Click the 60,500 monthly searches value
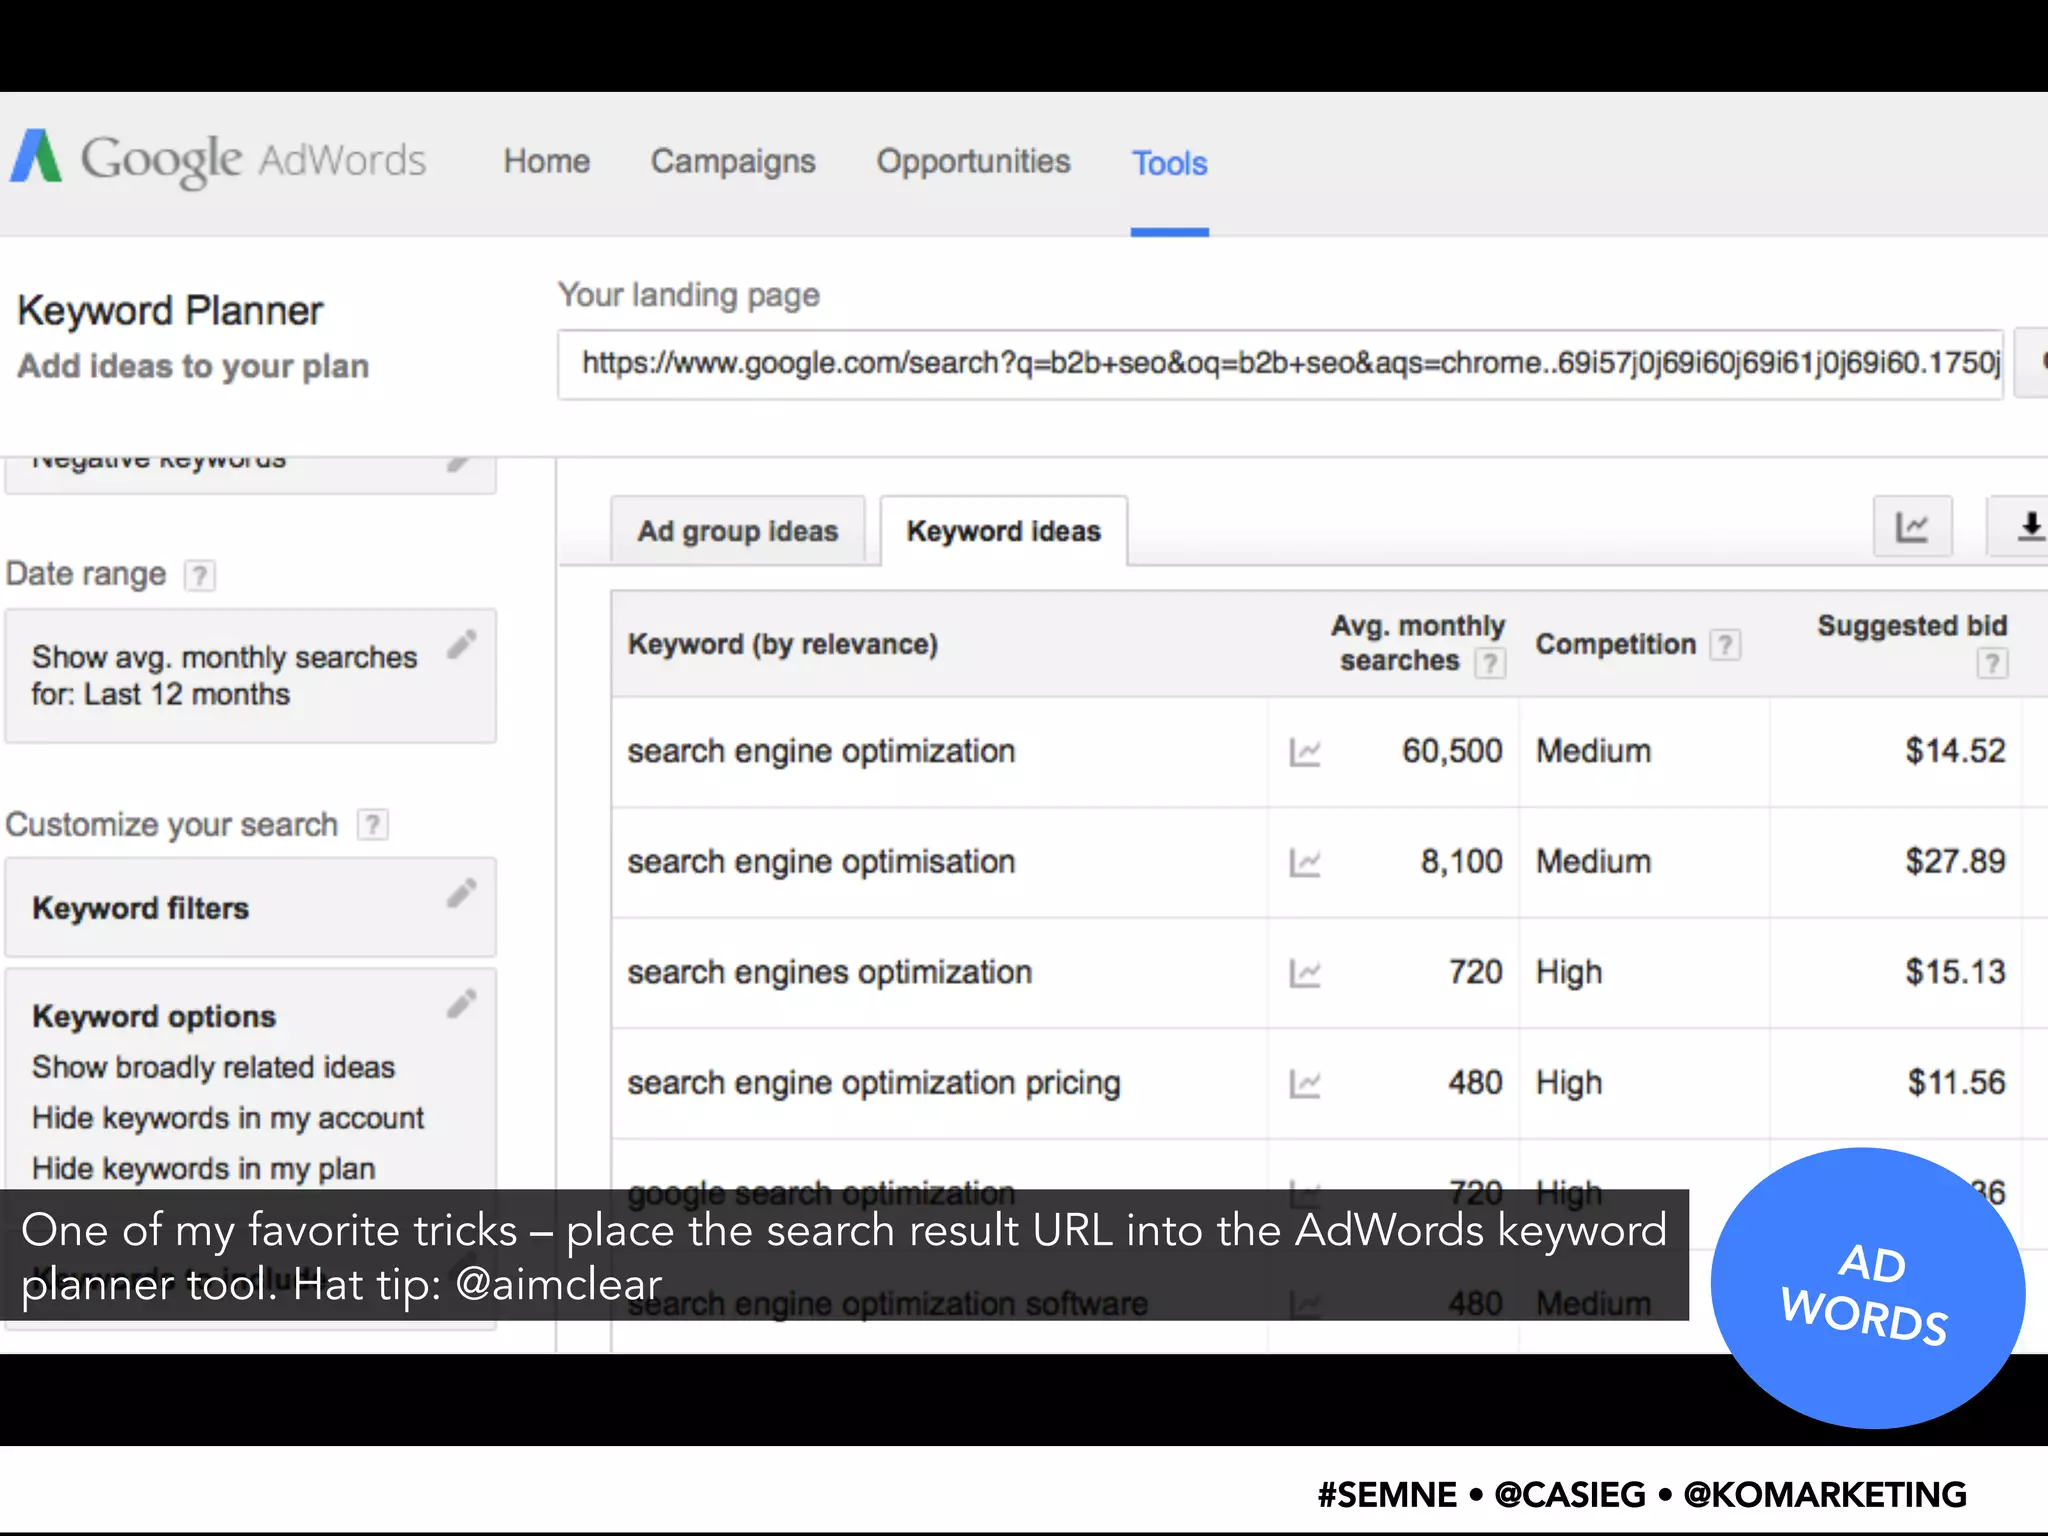This screenshot has height=1536, width=2048. (x=1452, y=751)
